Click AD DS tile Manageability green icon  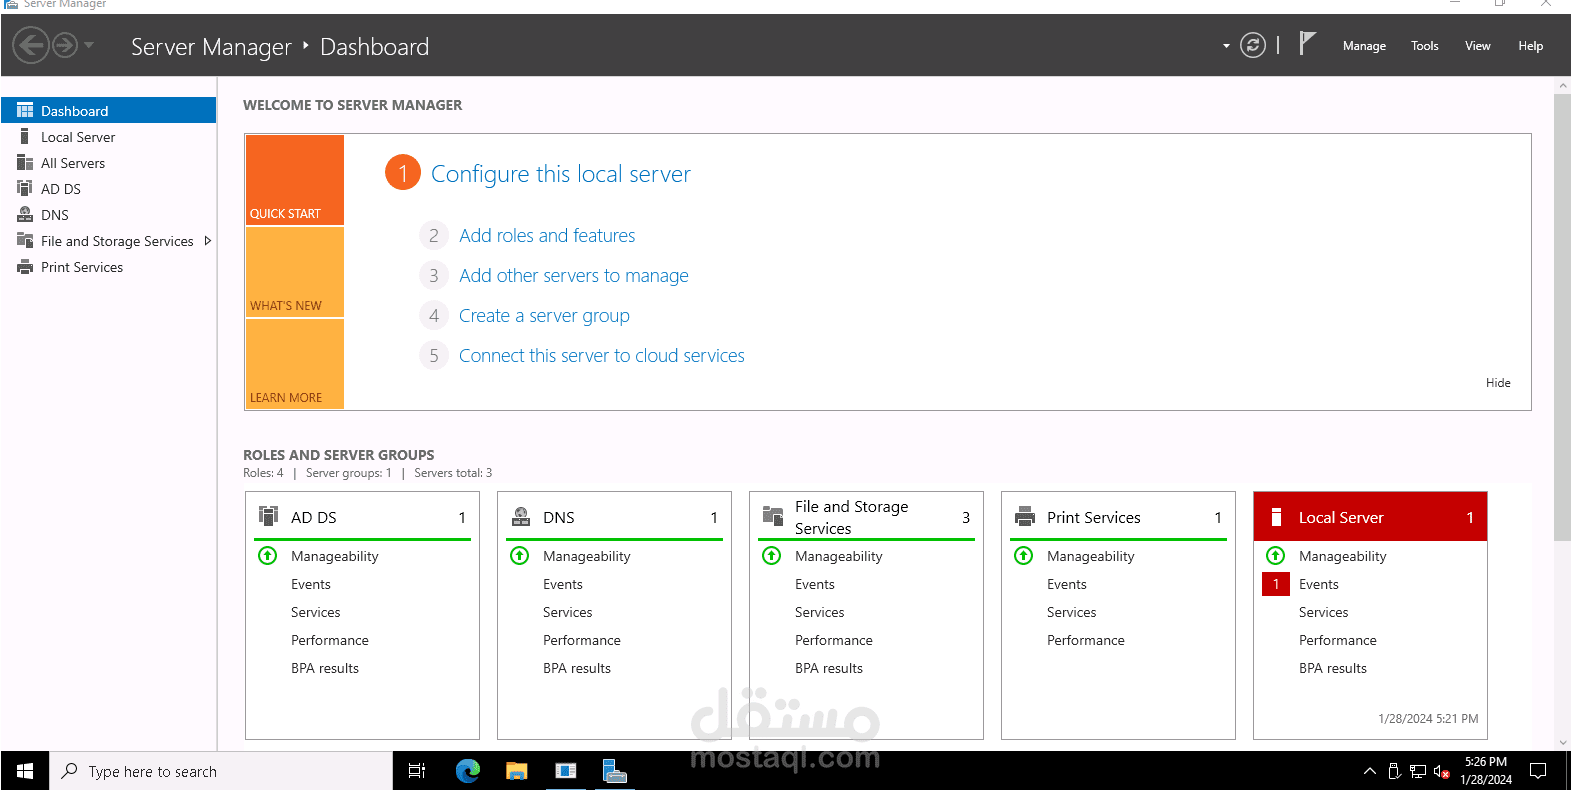click(268, 555)
